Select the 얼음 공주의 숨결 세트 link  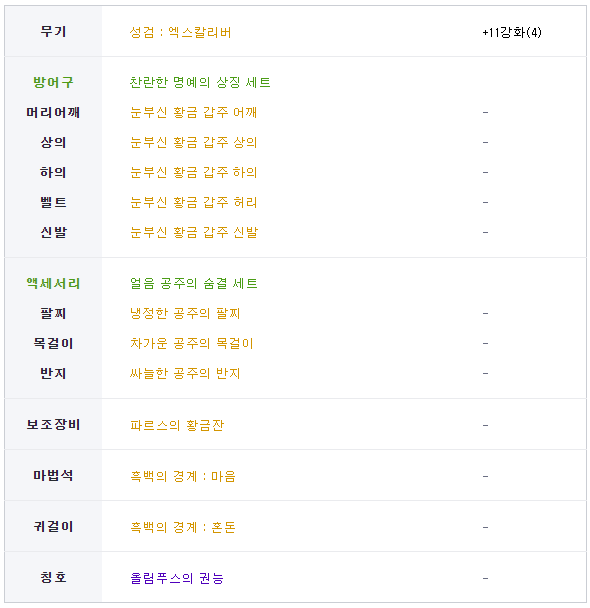pos(193,283)
